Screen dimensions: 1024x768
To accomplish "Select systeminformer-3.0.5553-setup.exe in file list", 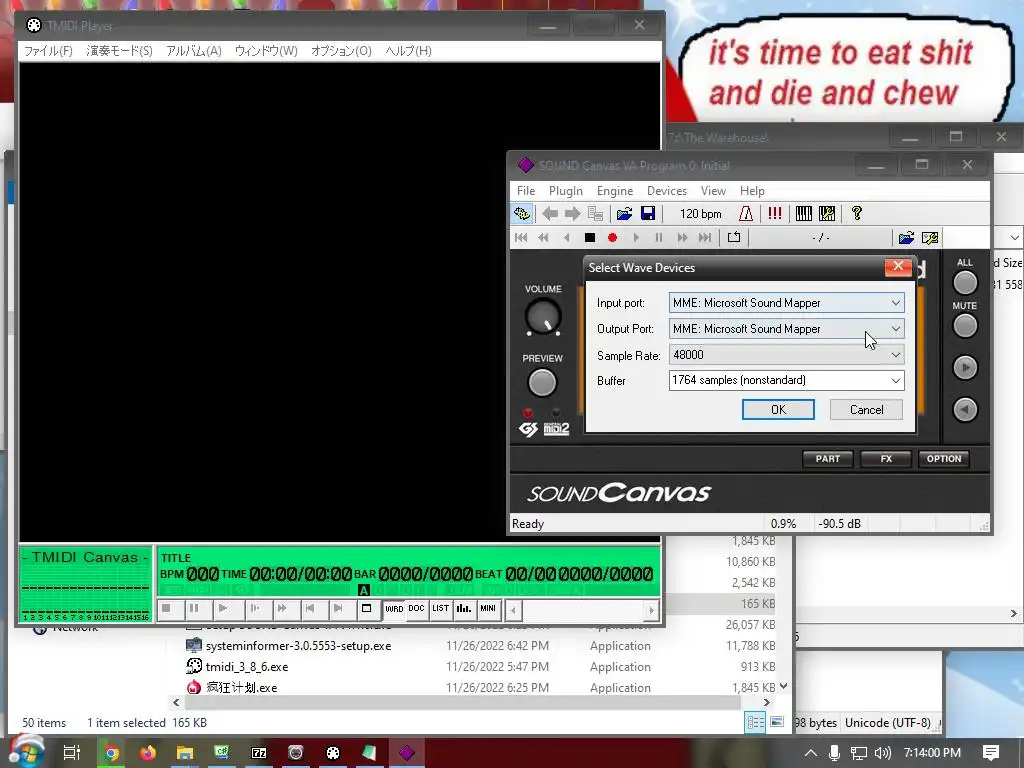I will (x=298, y=646).
